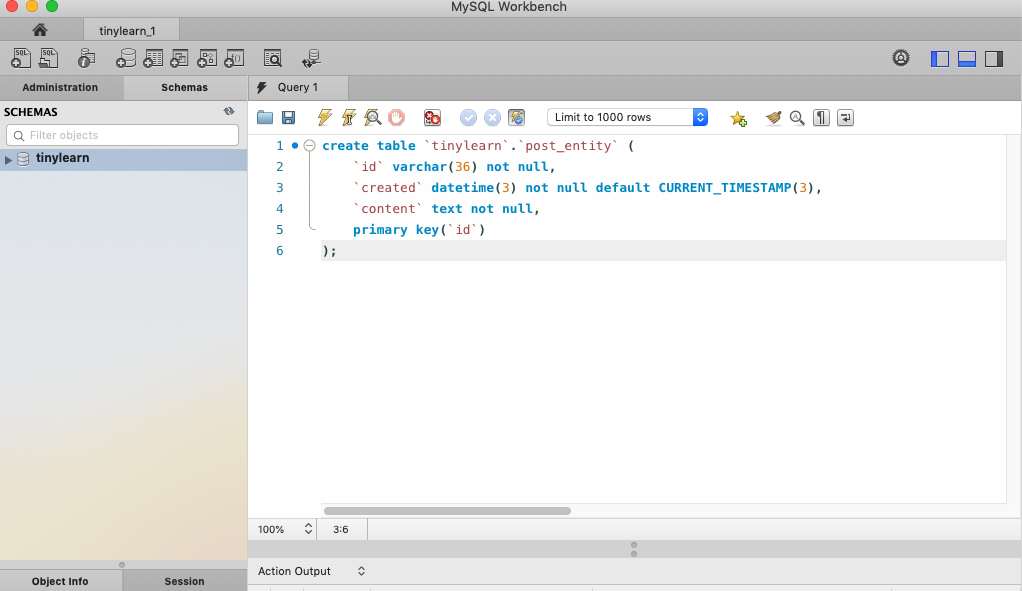Open a SQL script file in new tab
Screen dimensions: 1022x591
coord(48,59)
